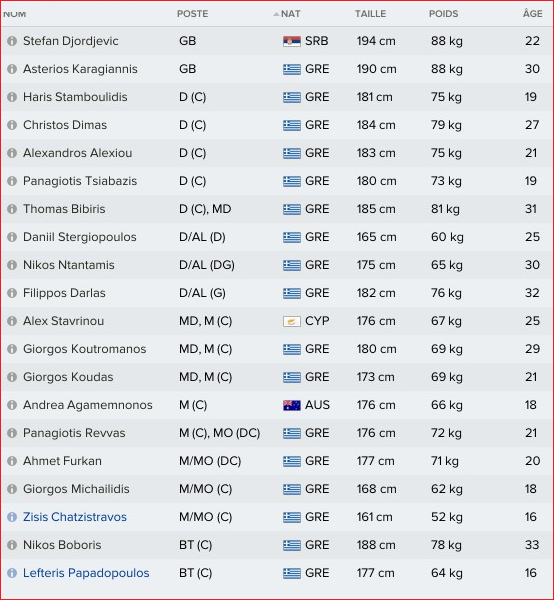Open info icon beside Zisis Chatzistravos
This screenshot has height=600, width=554.
[x=12, y=517]
